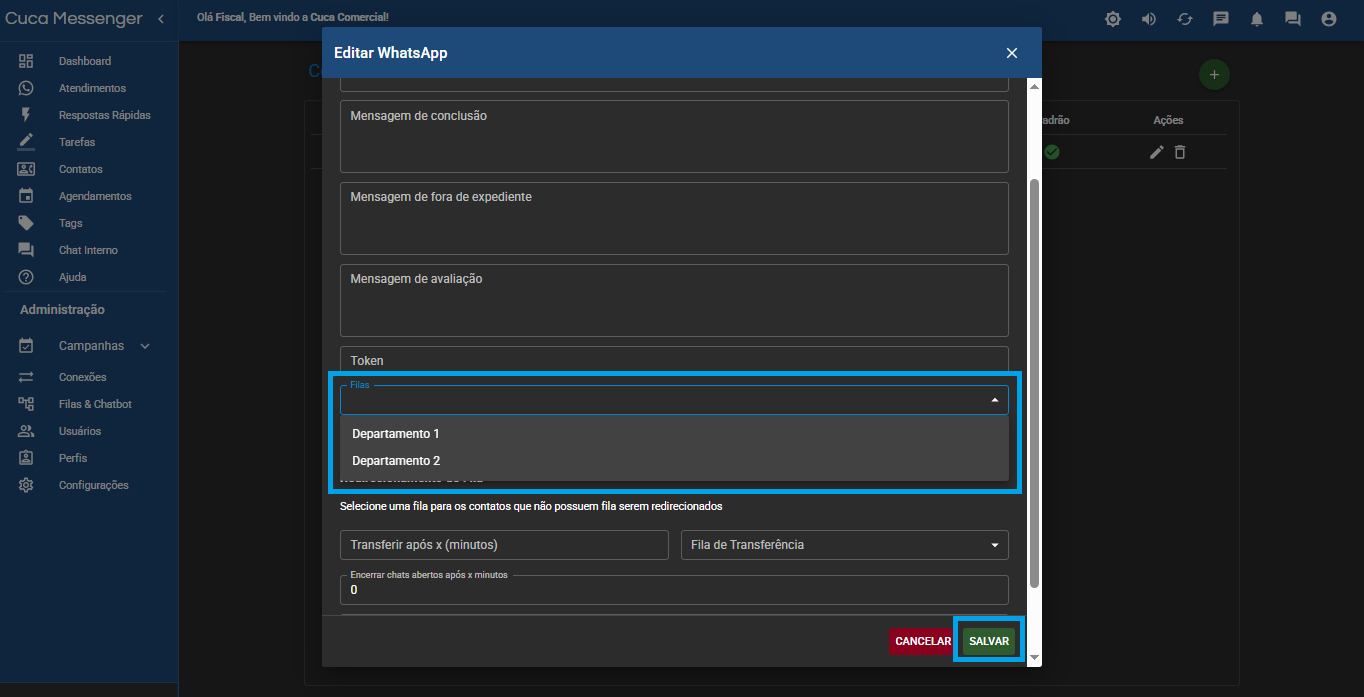Toggle theme with brightness icon in top bar

(1113, 19)
